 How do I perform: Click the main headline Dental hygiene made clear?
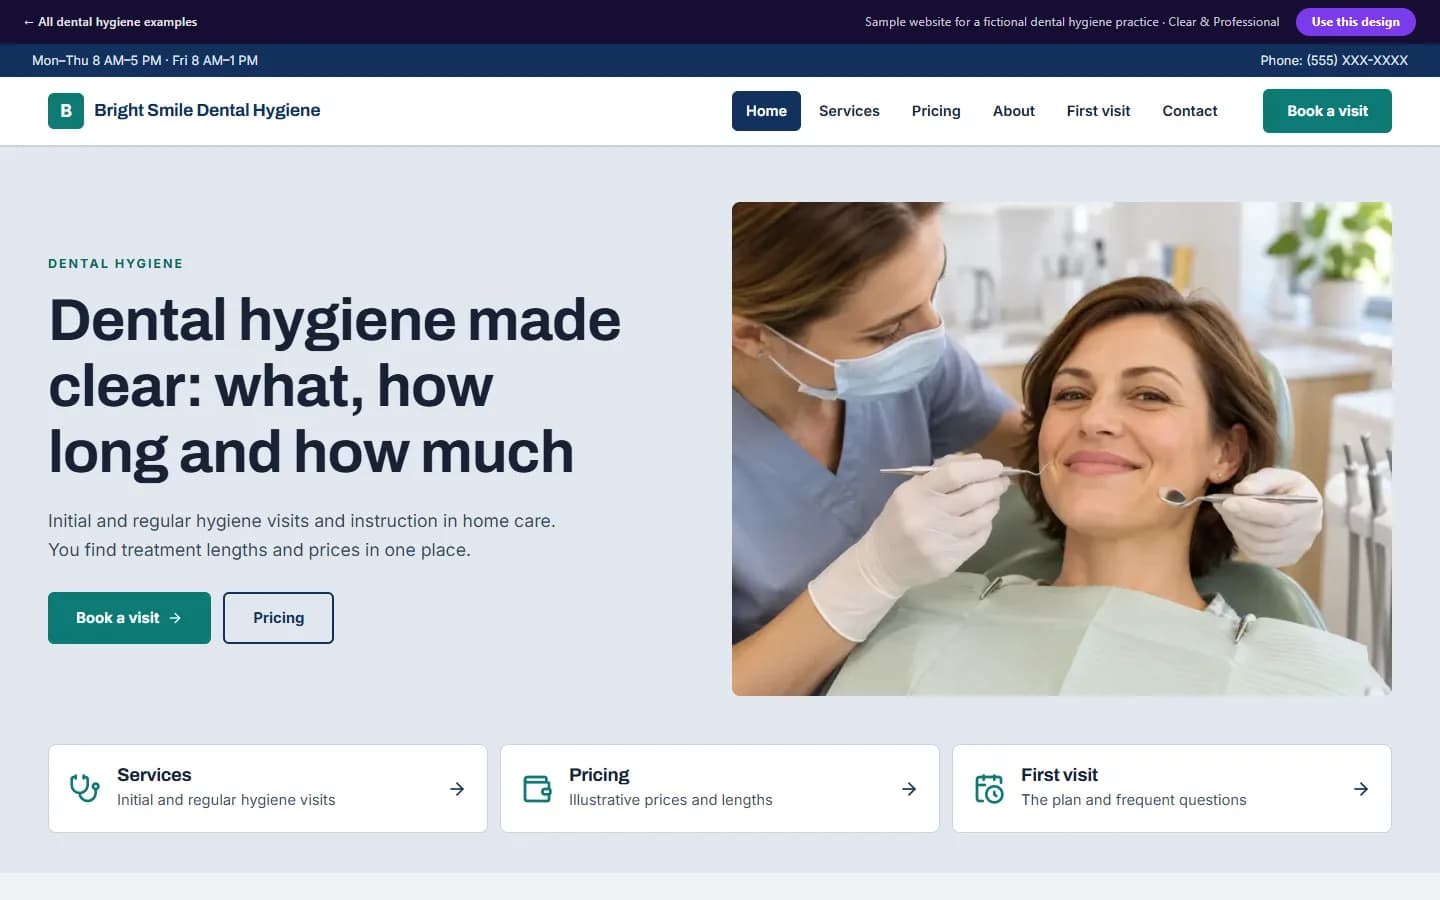[335, 386]
